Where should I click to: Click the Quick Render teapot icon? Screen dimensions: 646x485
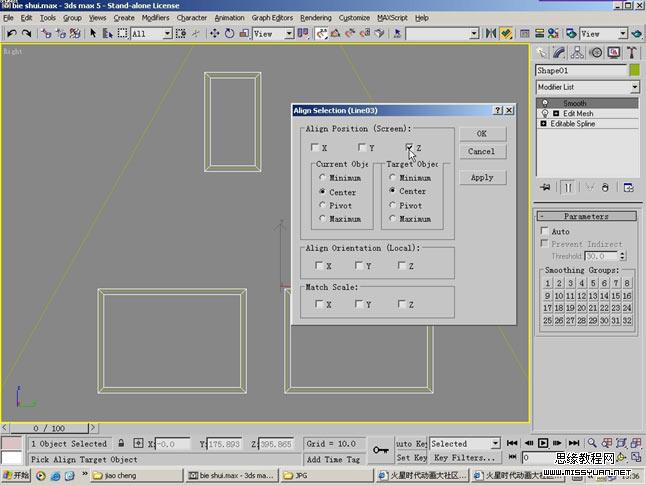[636, 33]
